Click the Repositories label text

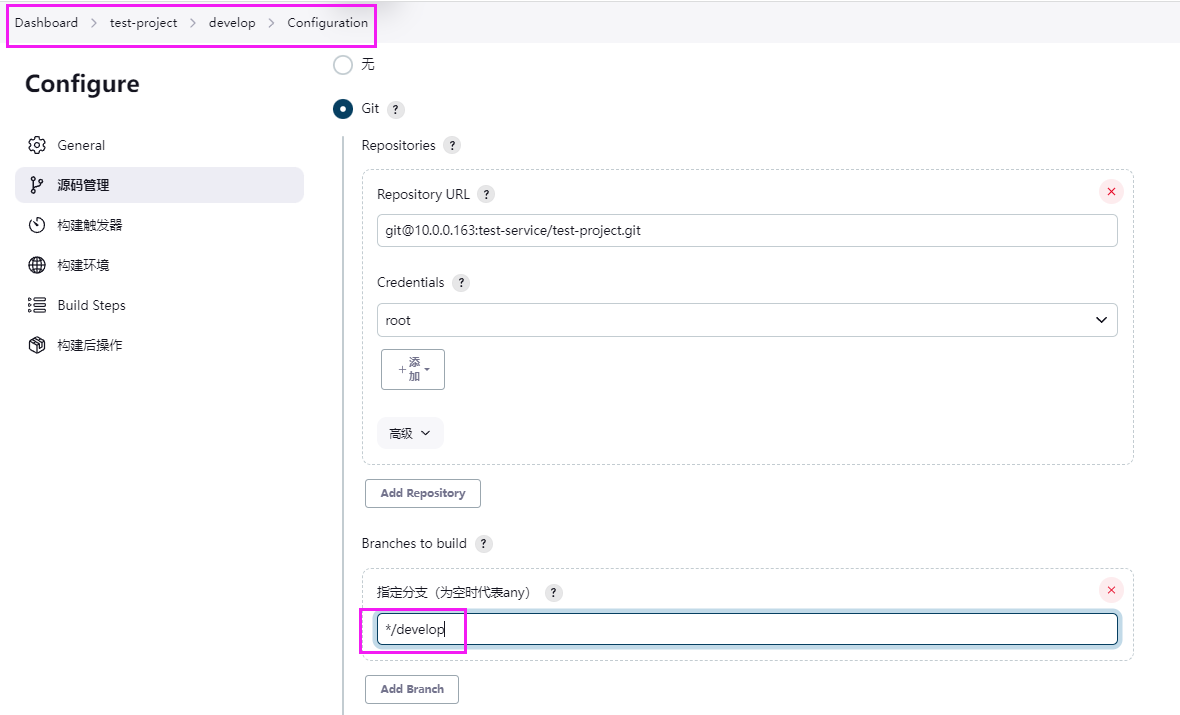(398, 145)
